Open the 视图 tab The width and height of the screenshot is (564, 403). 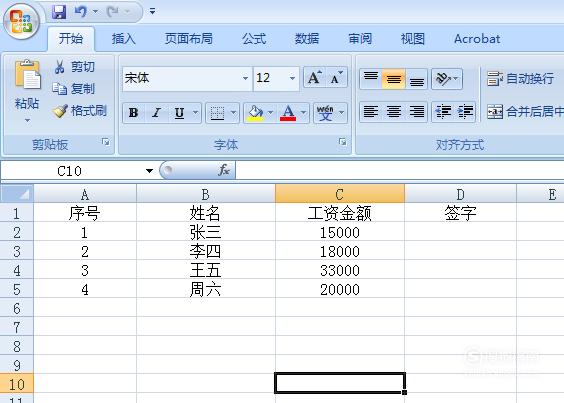[413, 38]
